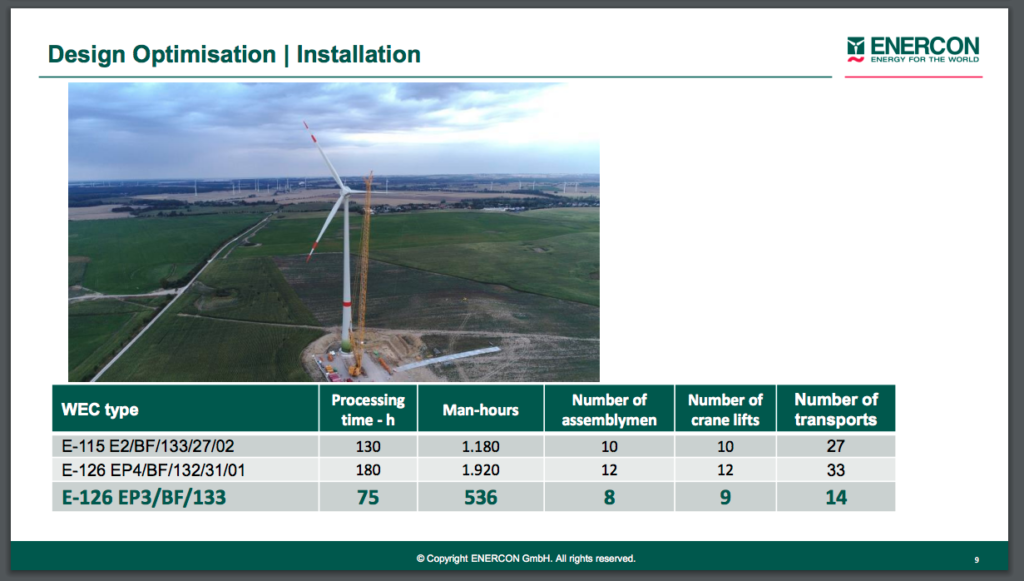Click the 'Number of assemblymen' header
Viewport: 1024px width, 581px height.
click(x=609, y=409)
